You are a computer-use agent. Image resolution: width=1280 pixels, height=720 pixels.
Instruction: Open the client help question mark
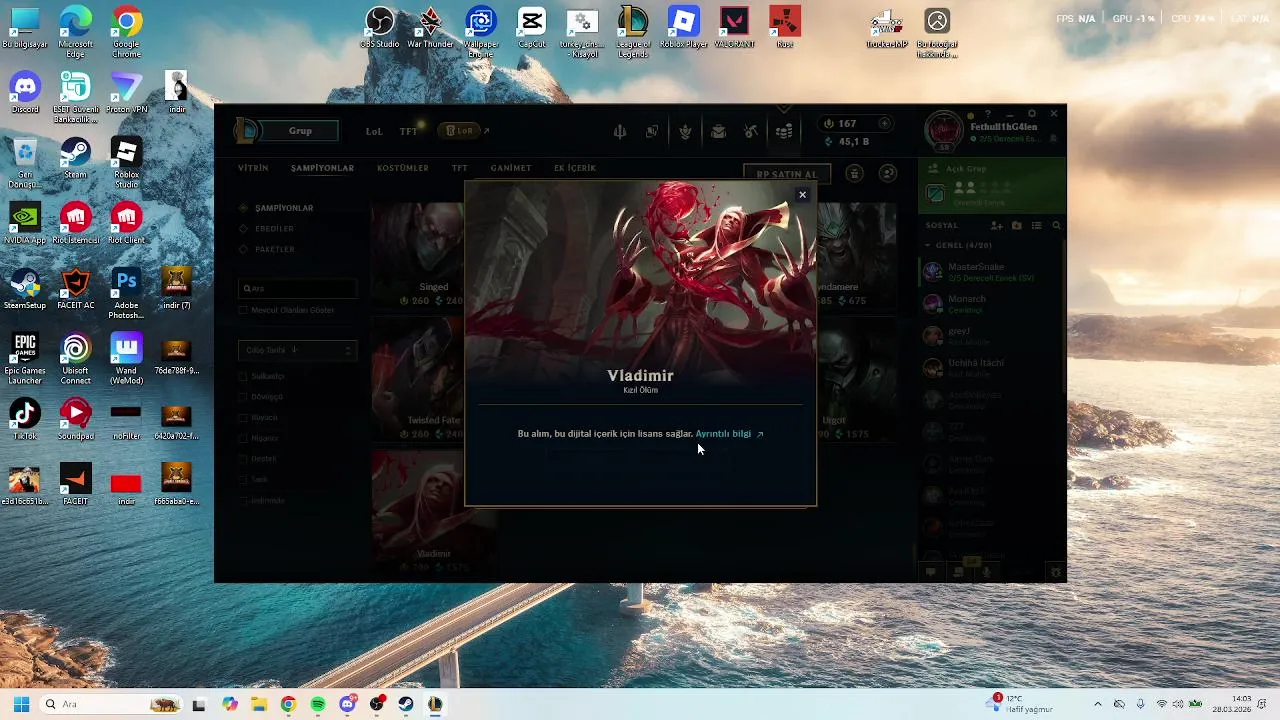[x=988, y=114]
